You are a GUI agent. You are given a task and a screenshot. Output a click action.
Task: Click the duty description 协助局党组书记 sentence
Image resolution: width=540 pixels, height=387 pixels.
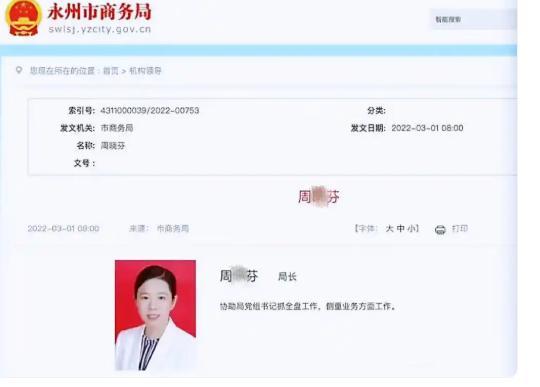point(308,306)
